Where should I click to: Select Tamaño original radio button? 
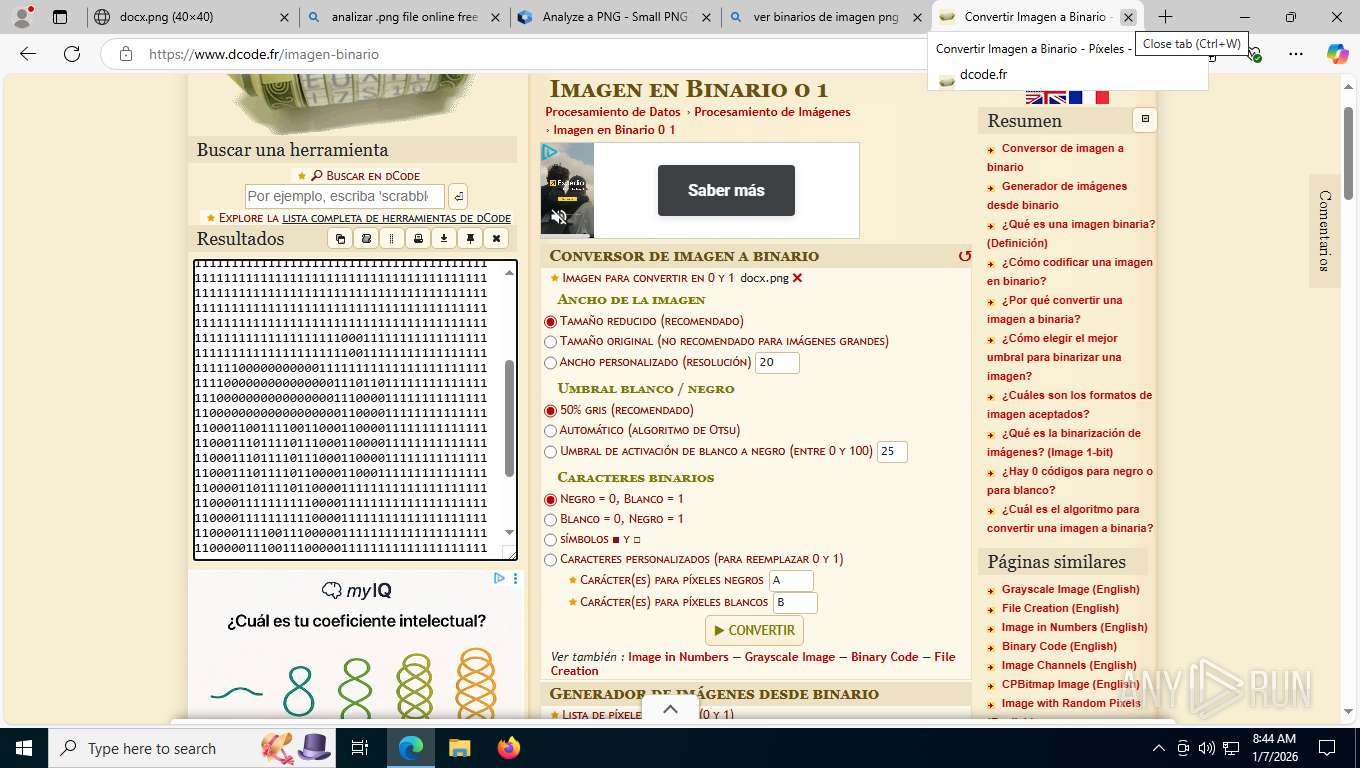pyautogui.click(x=550, y=342)
